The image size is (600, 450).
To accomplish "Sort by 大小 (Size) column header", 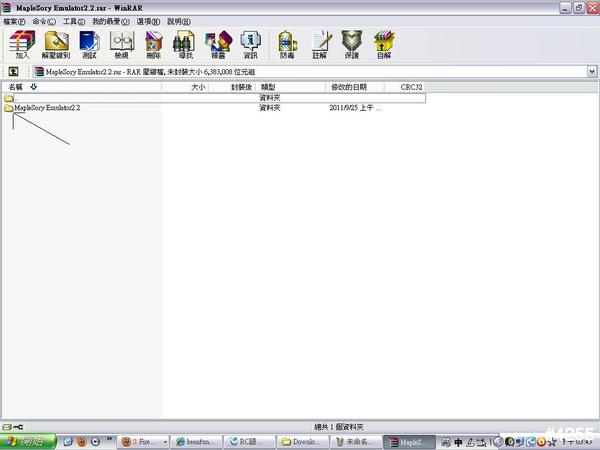I will 185,87.
